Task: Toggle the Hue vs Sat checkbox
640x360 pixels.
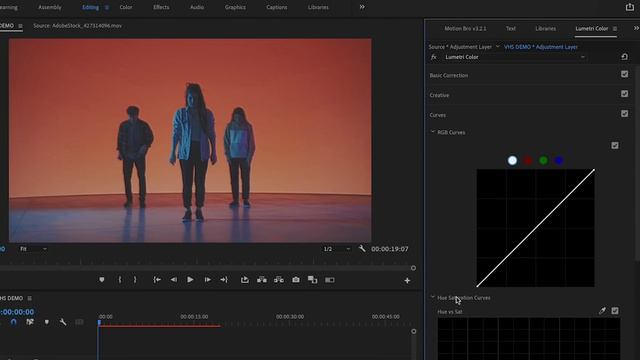Action: coord(615,311)
